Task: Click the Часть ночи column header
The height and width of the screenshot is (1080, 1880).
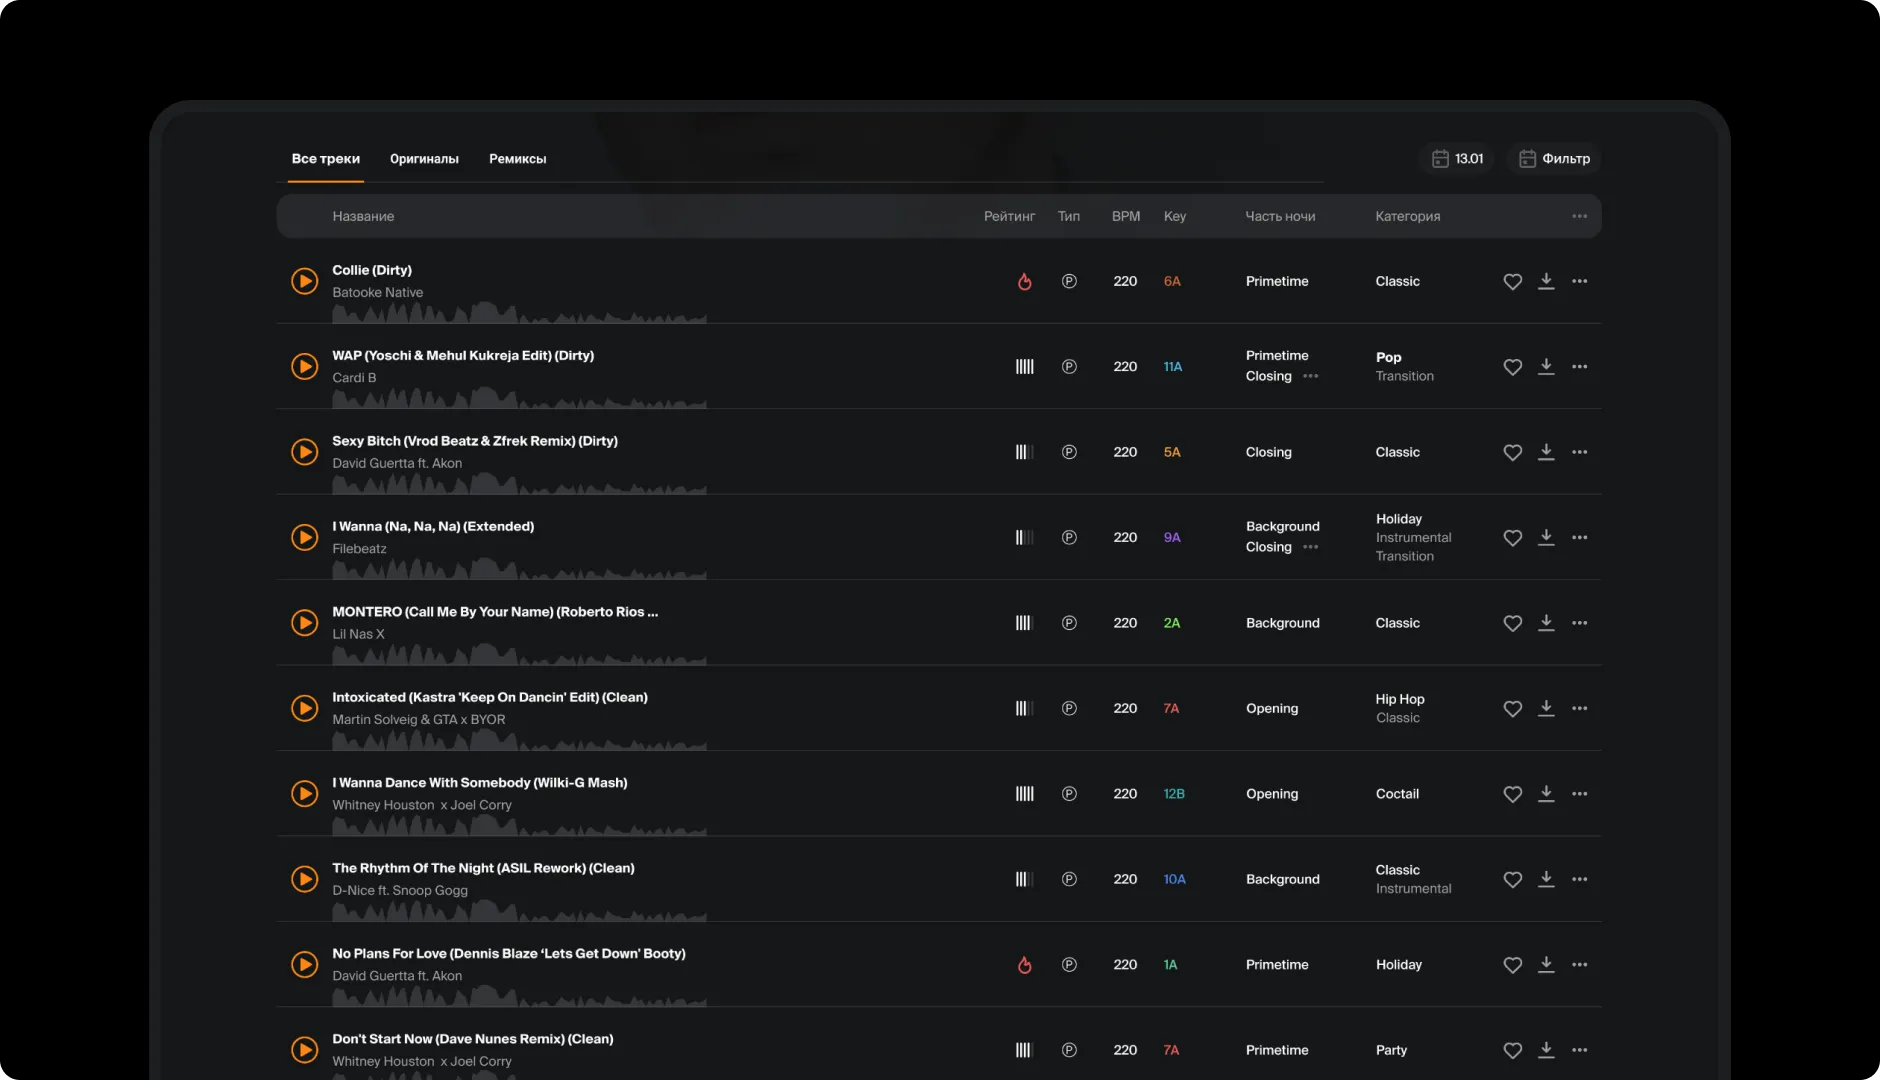Action: point(1280,216)
